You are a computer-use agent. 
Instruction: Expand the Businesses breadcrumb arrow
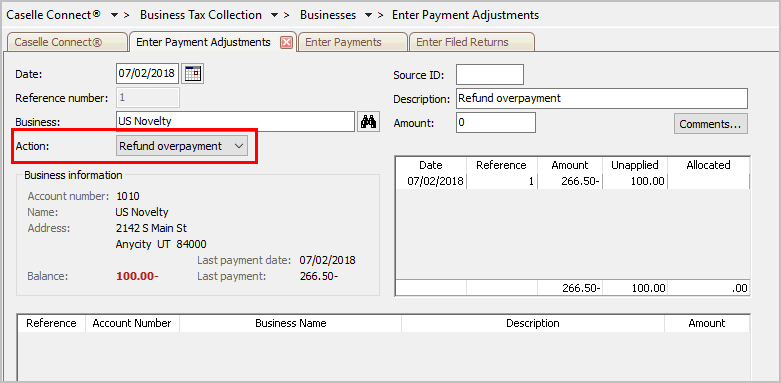(368, 15)
